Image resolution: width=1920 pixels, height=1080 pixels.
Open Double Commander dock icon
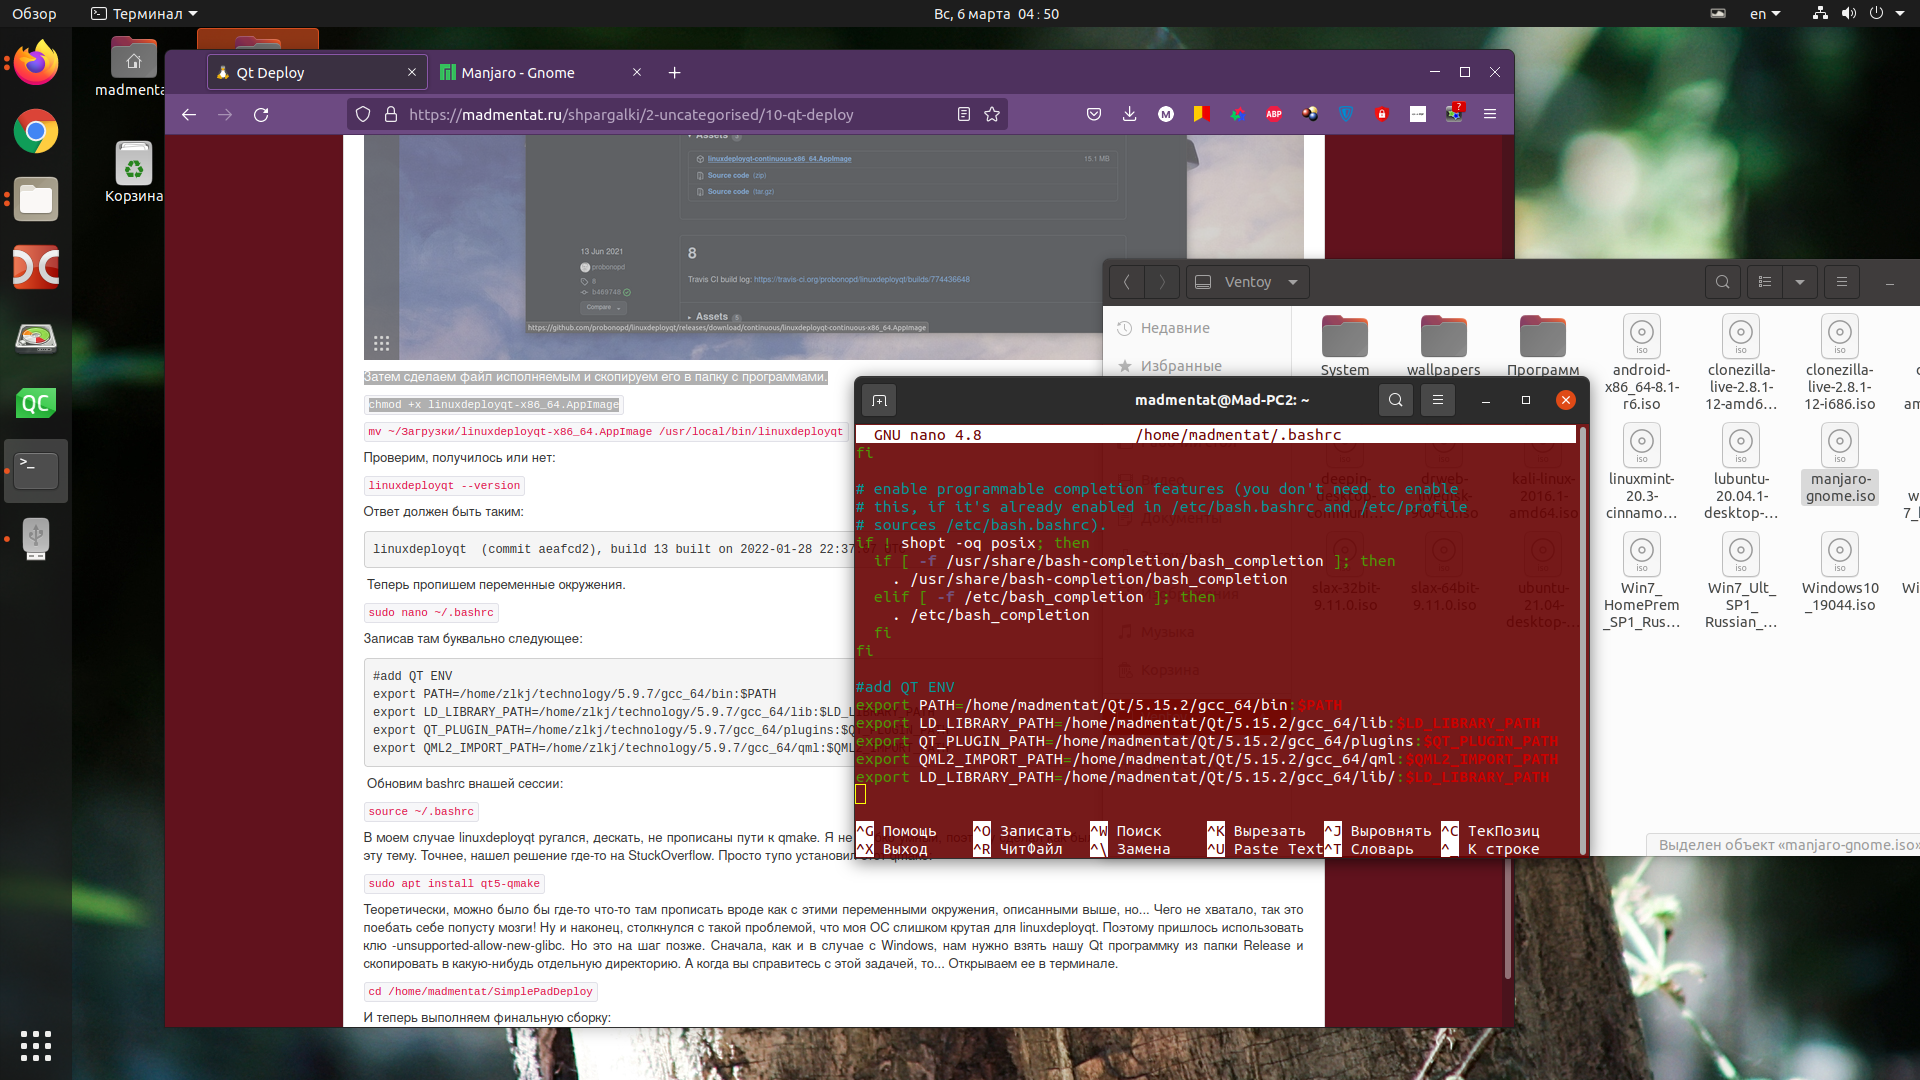click(x=36, y=267)
